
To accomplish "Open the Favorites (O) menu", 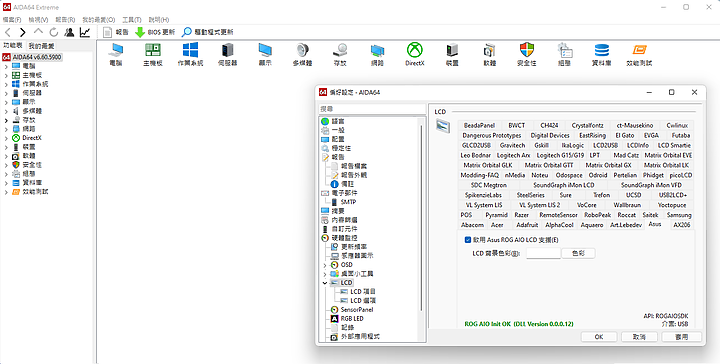I will click(98, 20).
